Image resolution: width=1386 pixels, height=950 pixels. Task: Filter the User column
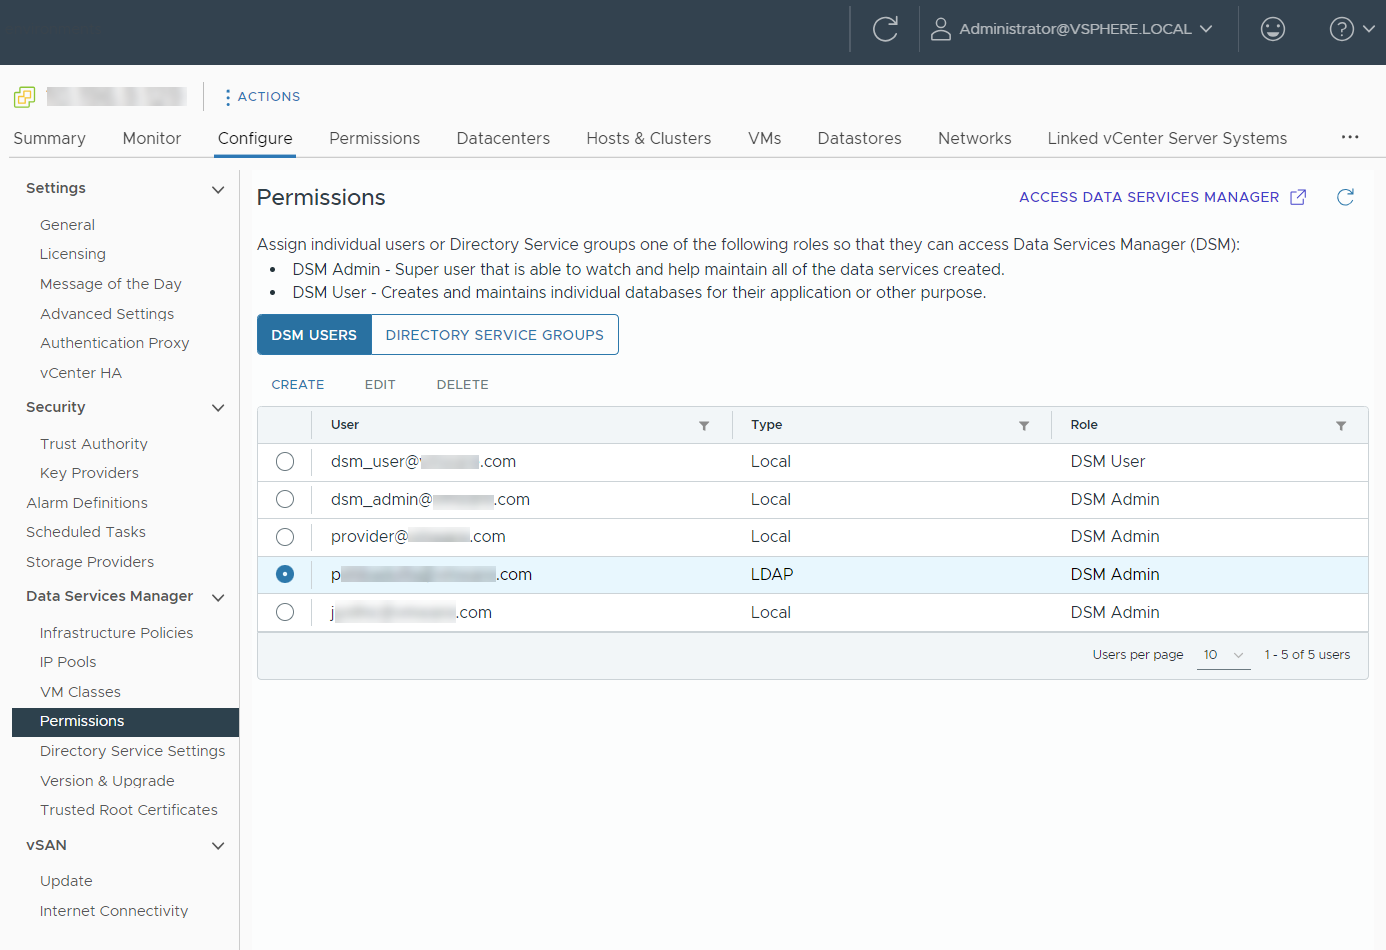click(704, 426)
